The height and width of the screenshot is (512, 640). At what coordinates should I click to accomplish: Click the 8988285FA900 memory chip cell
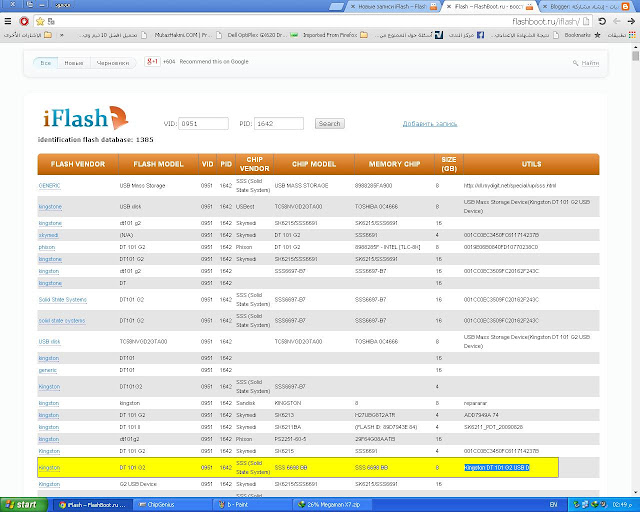click(x=373, y=185)
